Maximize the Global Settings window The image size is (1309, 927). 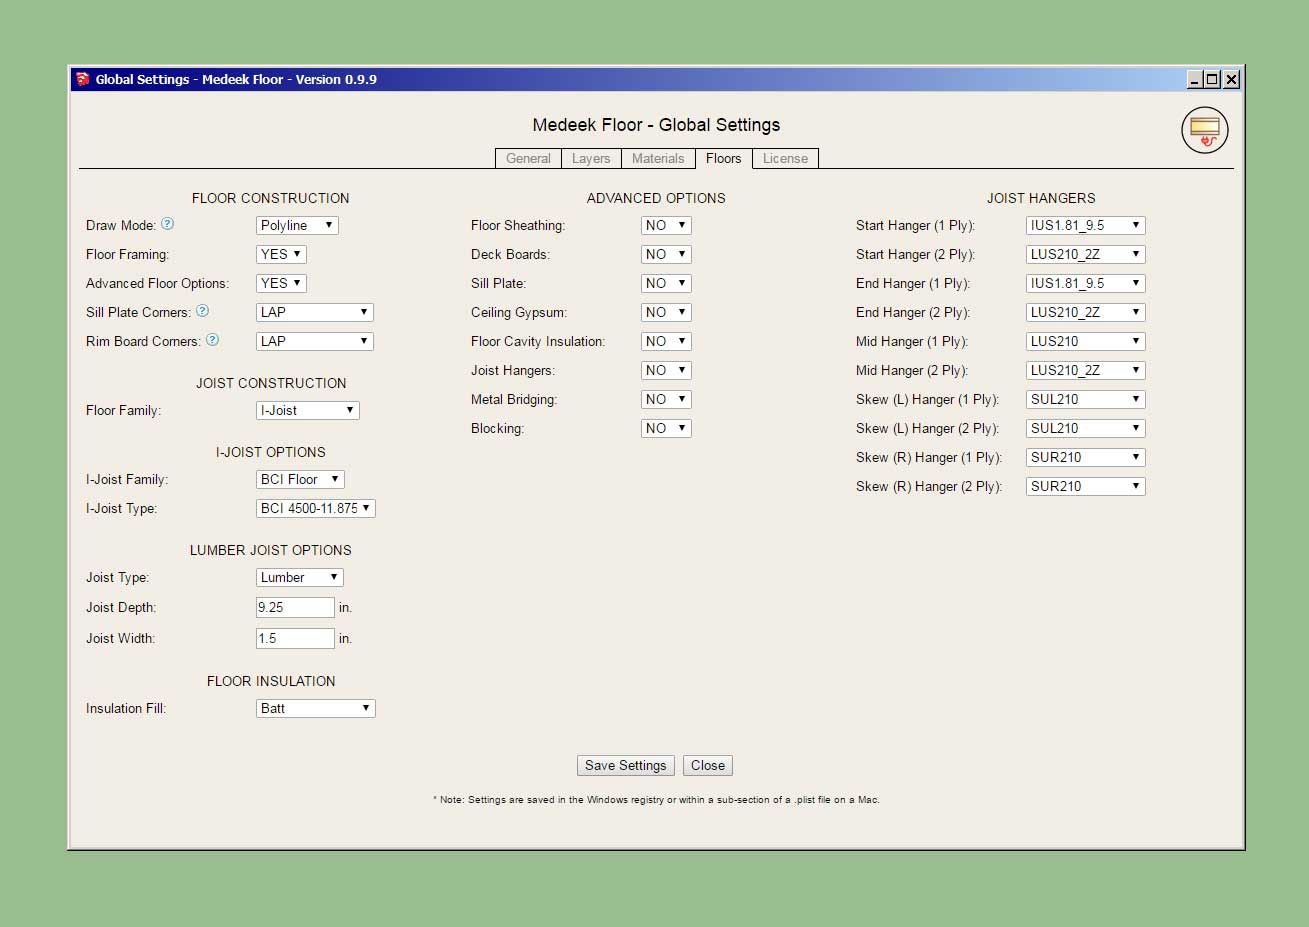click(1212, 79)
